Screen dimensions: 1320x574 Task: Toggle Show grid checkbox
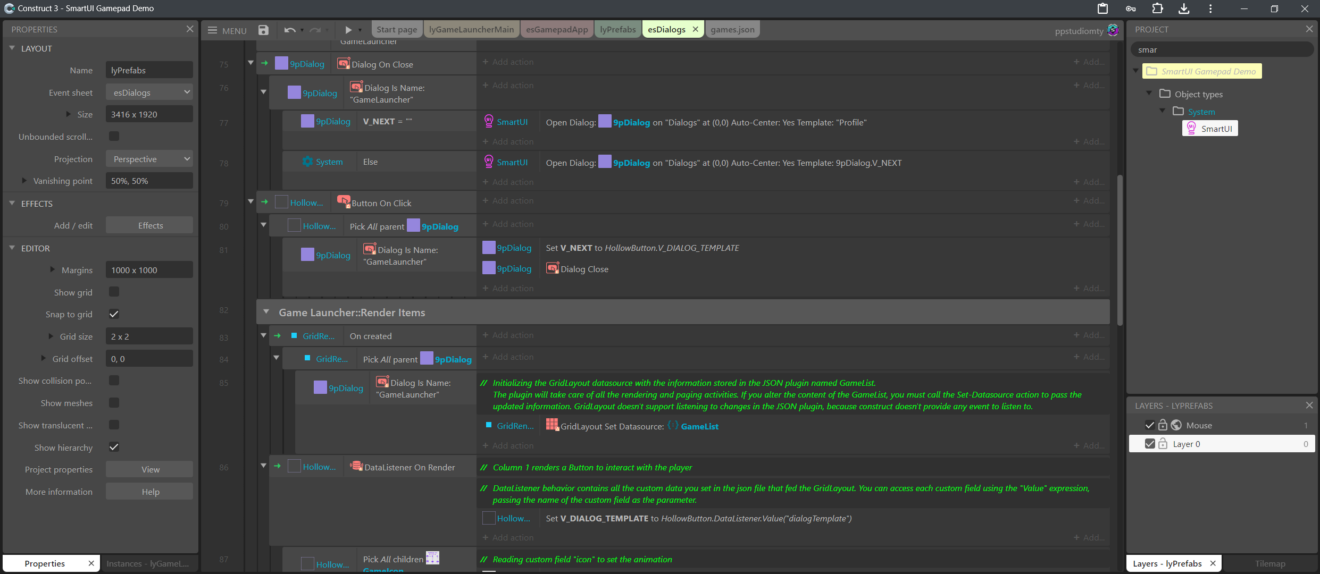click(x=113, y=292)
